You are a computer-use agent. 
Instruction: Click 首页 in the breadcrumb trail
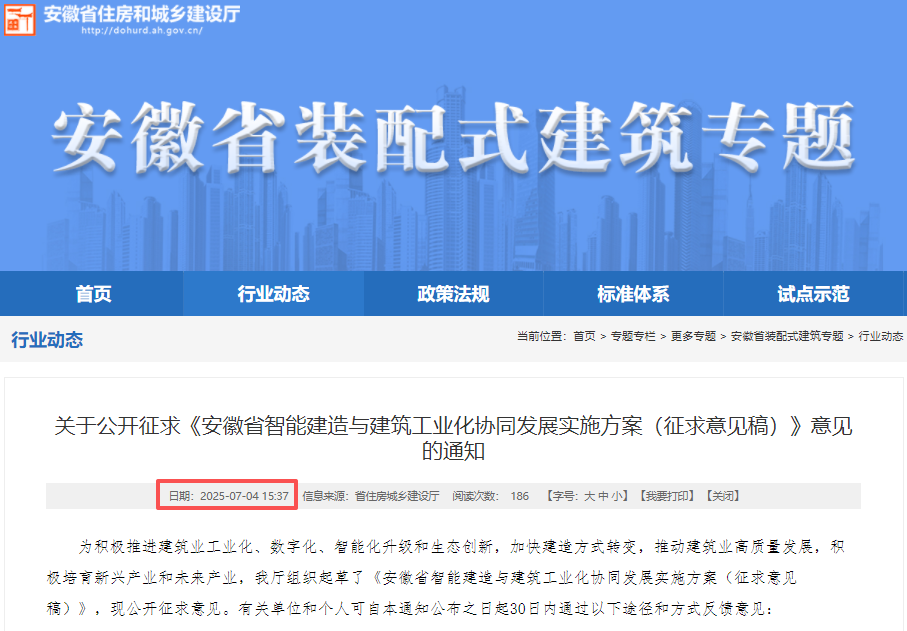tap(584, 337)
